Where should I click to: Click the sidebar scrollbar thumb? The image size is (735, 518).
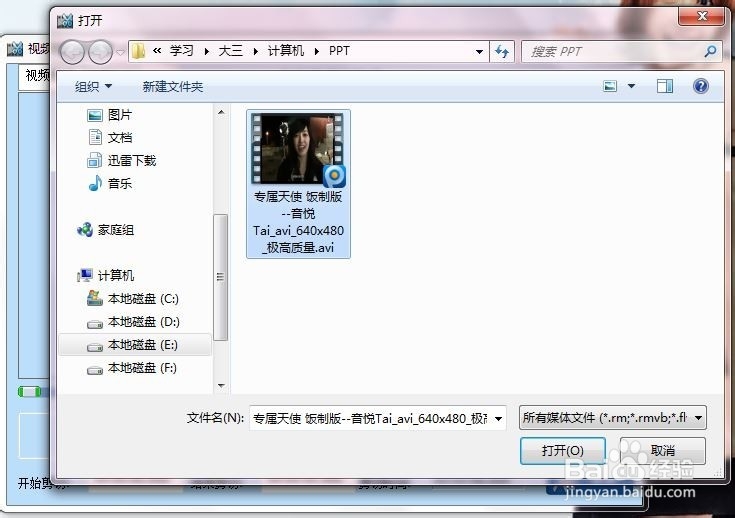click(x=220, y=277)
